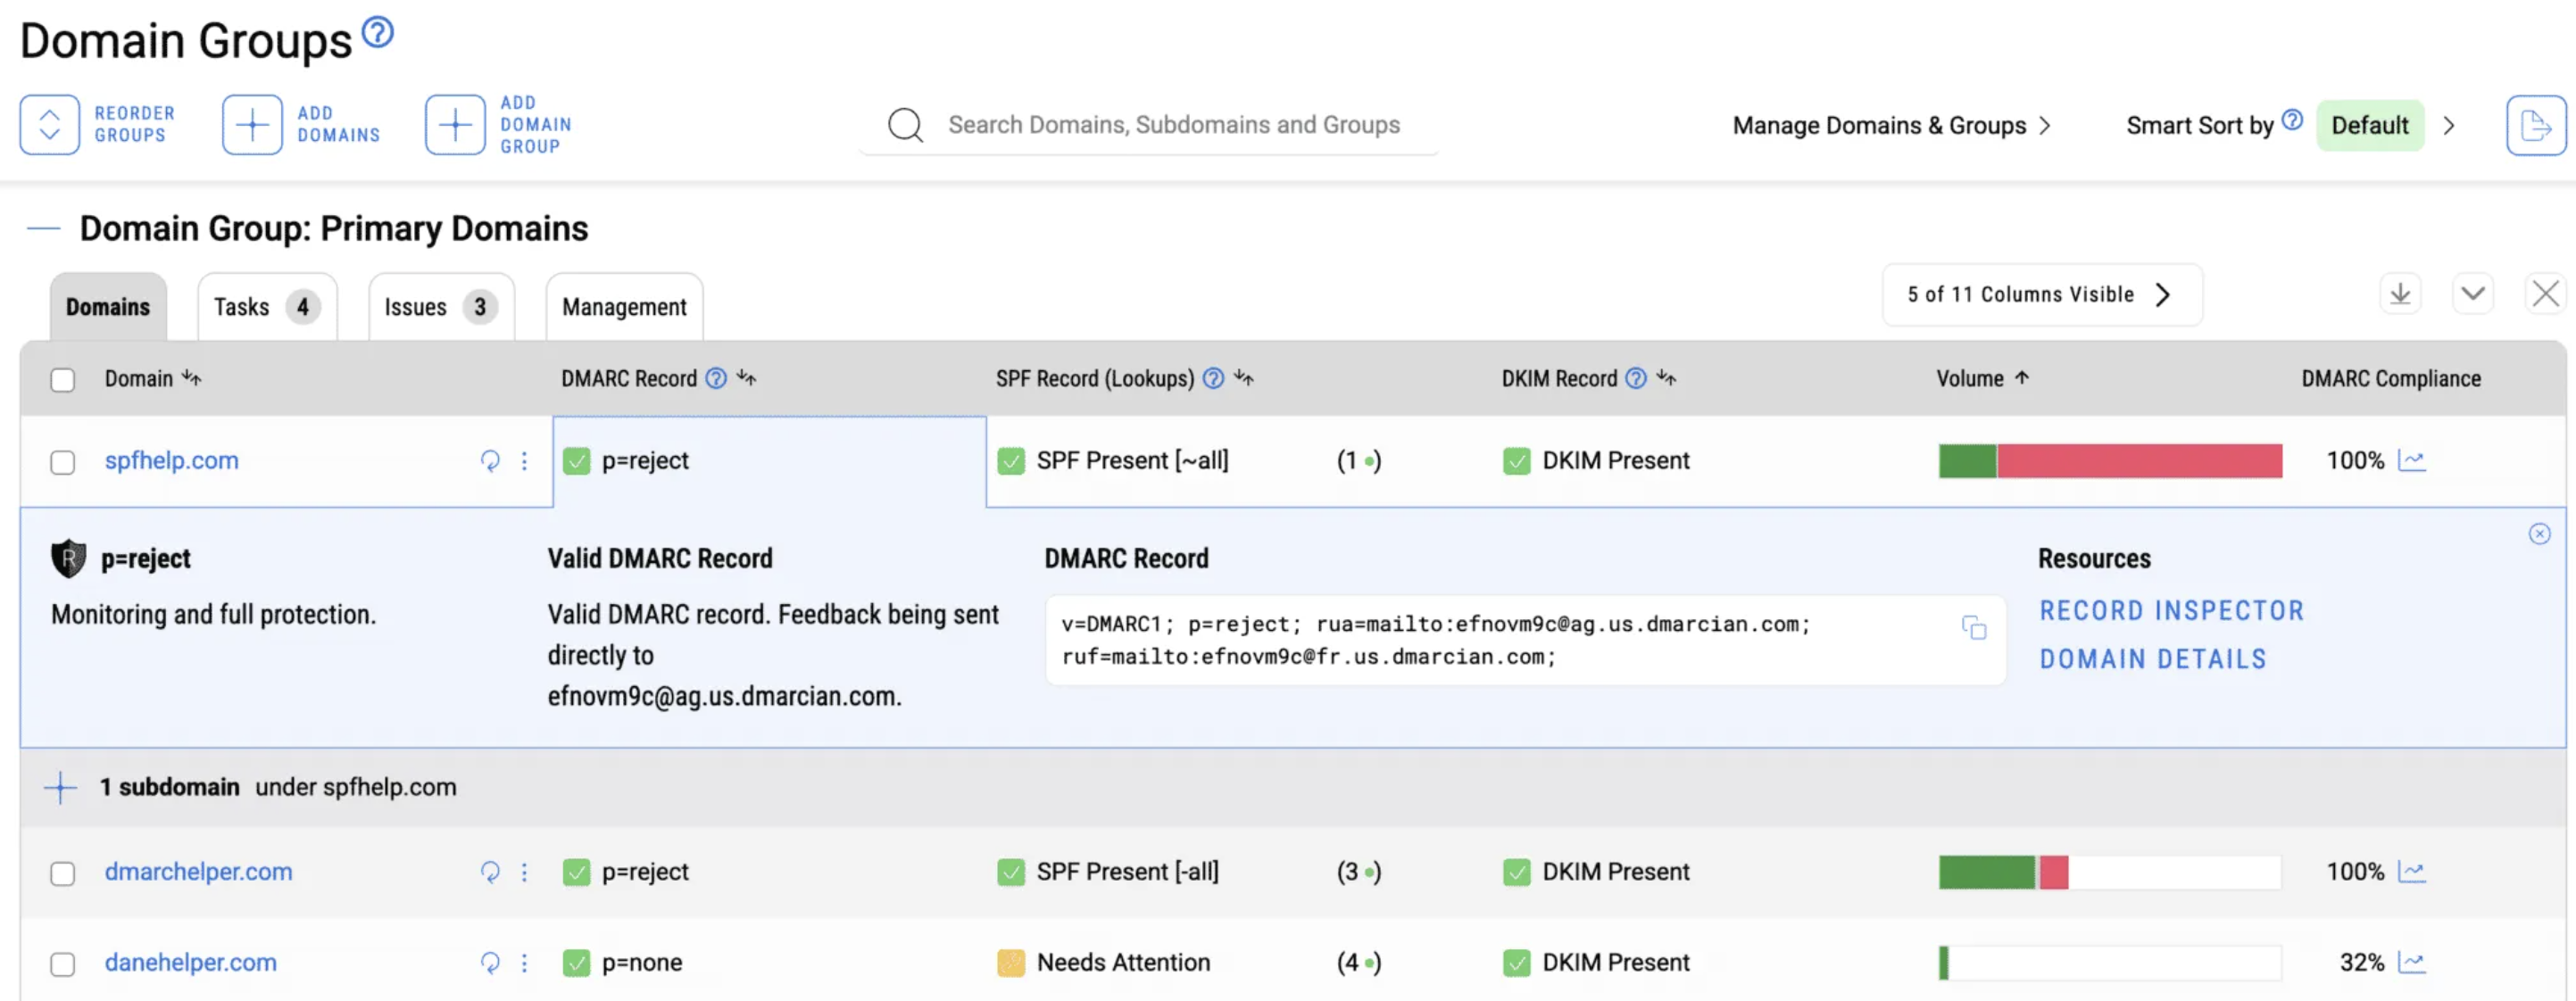Click the download arrow icon above the table
The image size is (2576, 1001).
pos(2400,295)
